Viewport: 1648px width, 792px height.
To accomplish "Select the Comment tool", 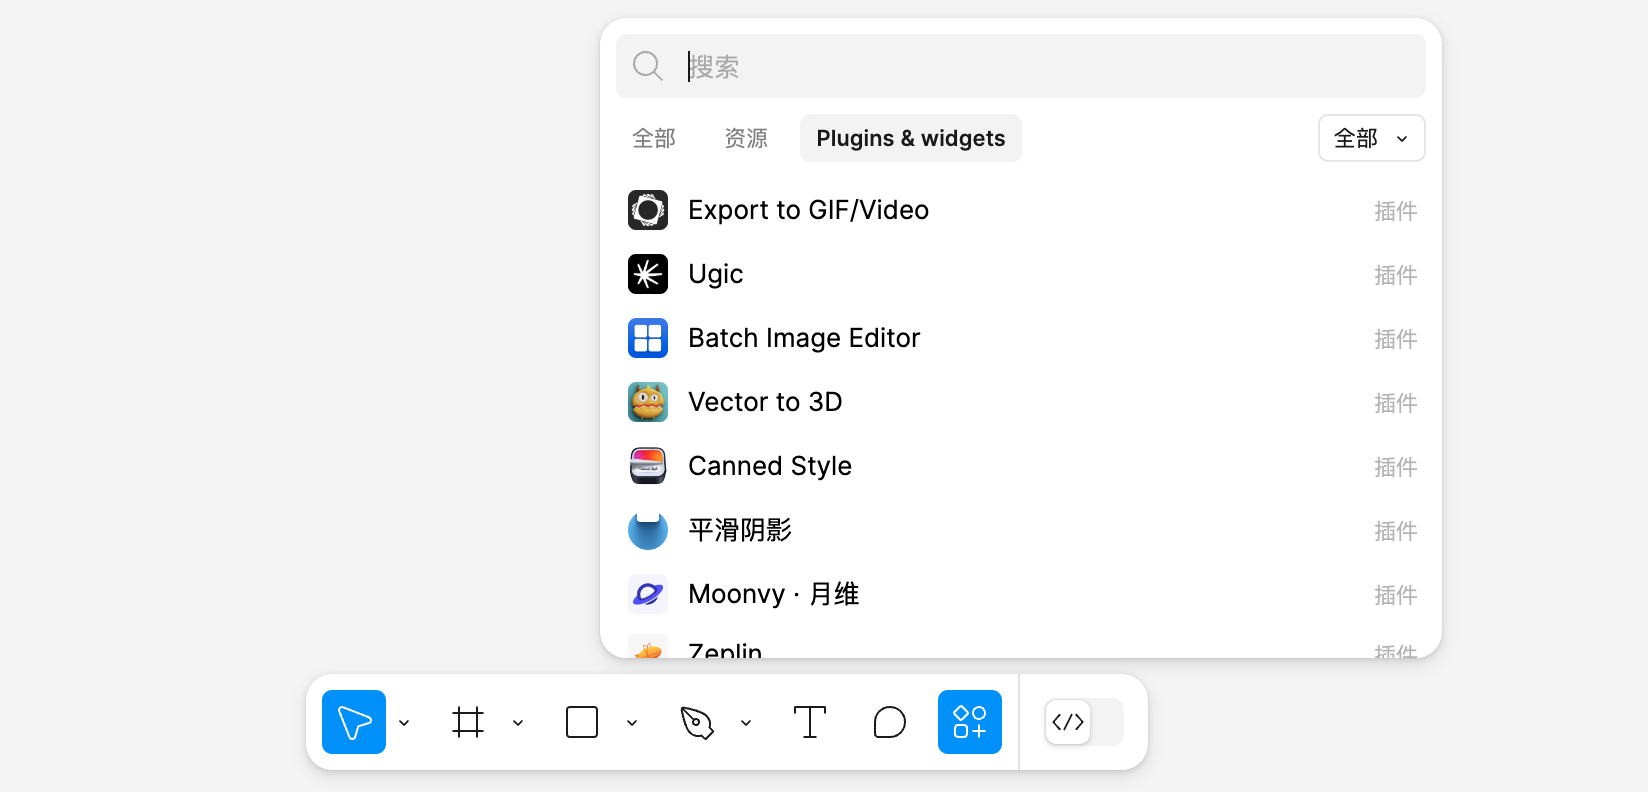I will 890,722.
